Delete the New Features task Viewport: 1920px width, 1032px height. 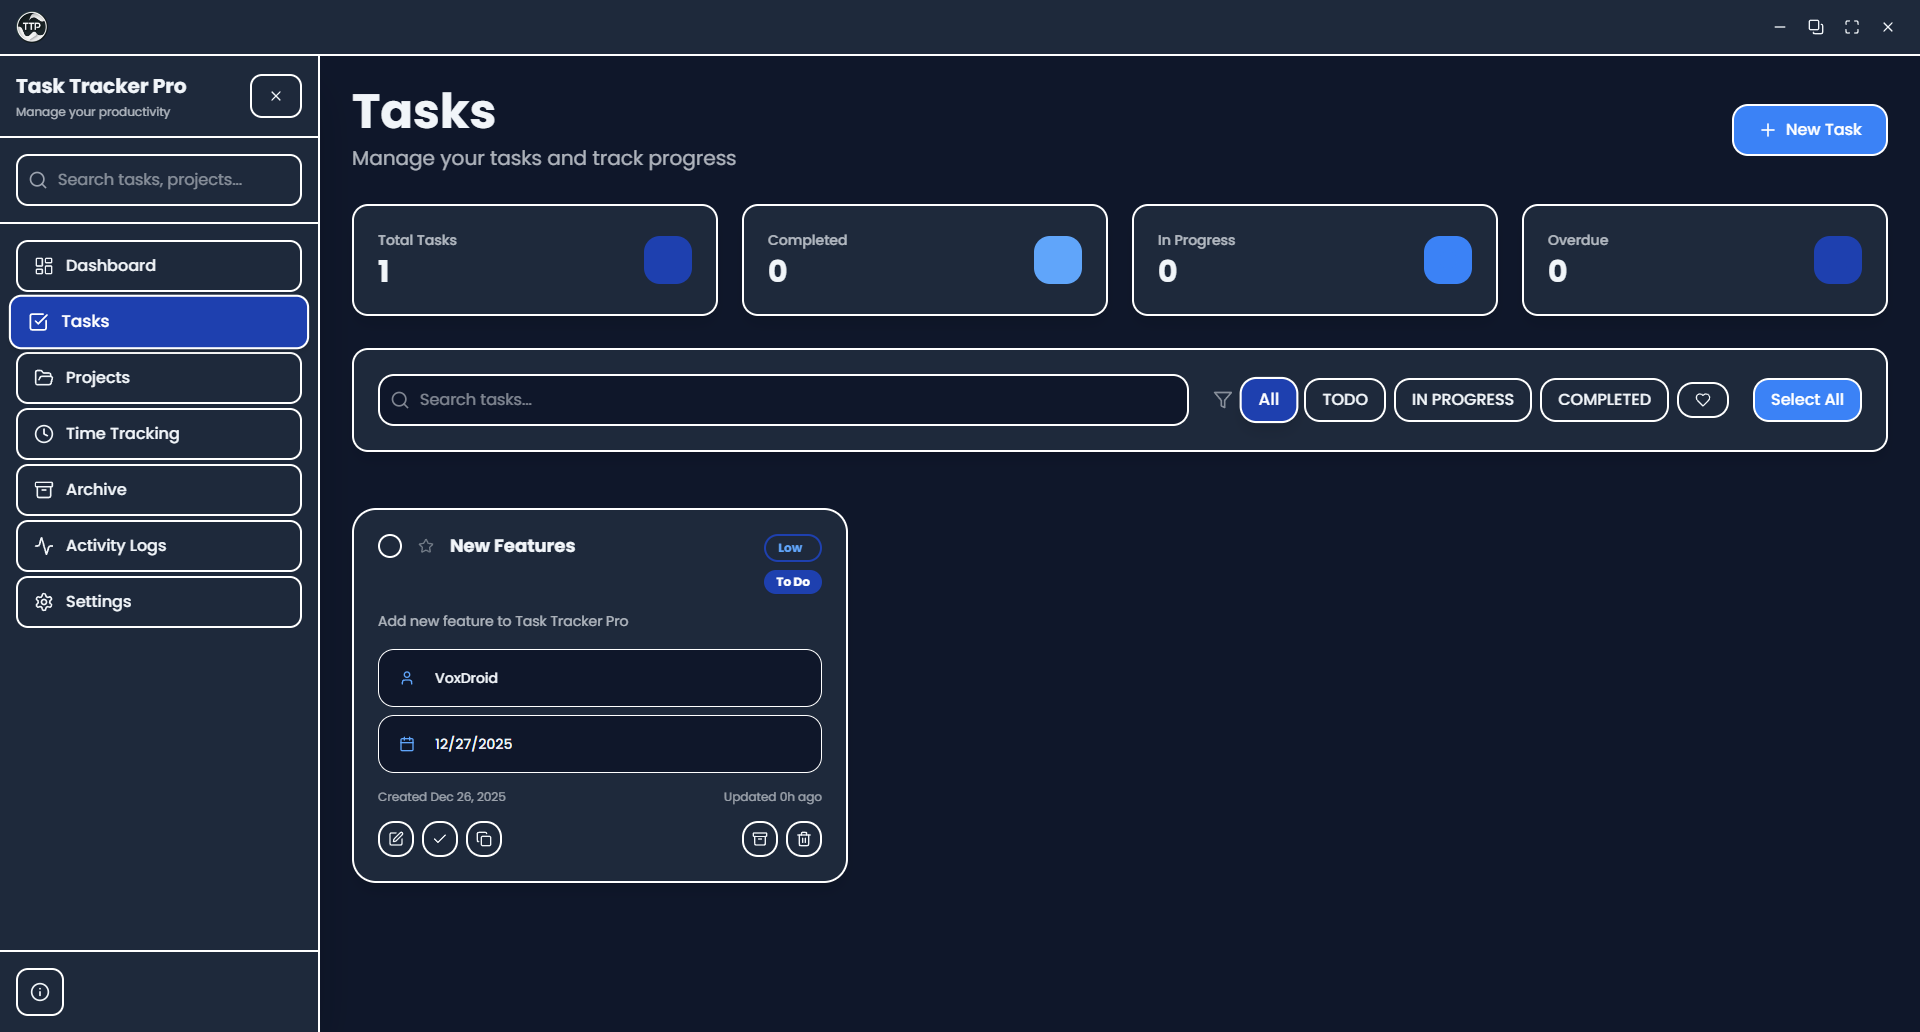(804, 839)
